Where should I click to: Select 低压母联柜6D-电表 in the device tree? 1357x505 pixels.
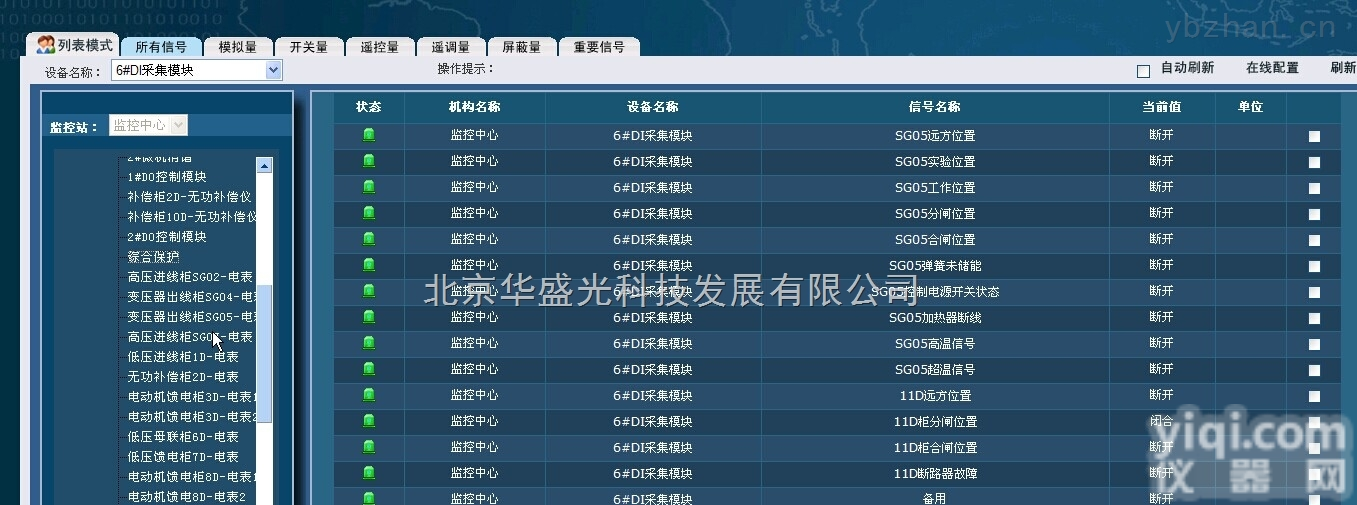[183, 437]
